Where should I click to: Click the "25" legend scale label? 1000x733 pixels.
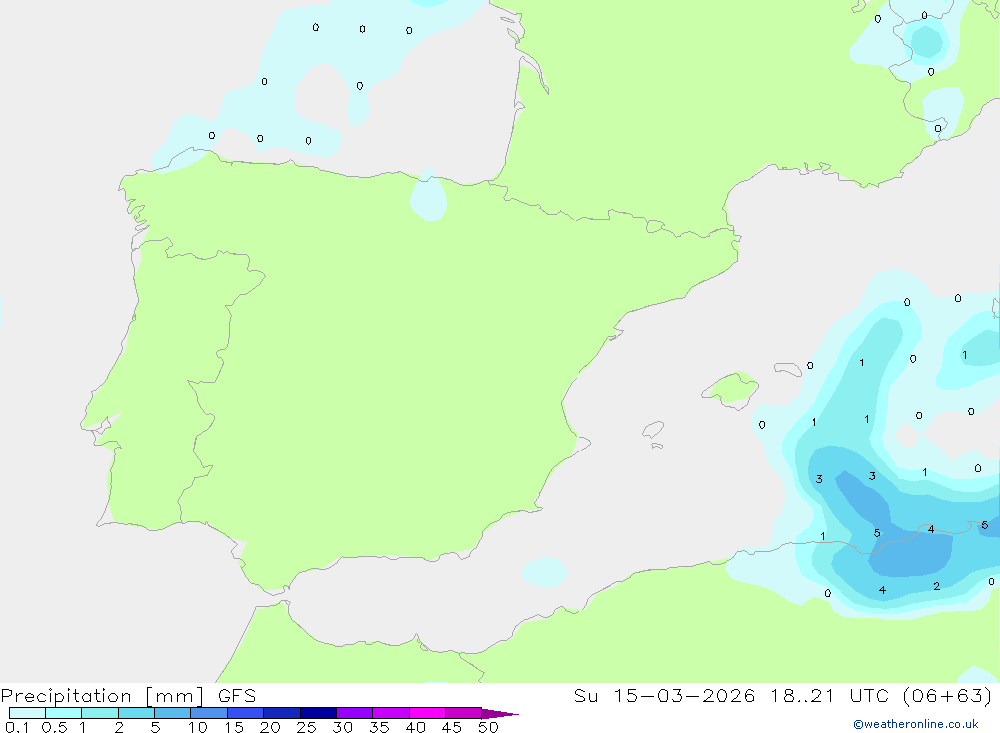tap(306, 727)
